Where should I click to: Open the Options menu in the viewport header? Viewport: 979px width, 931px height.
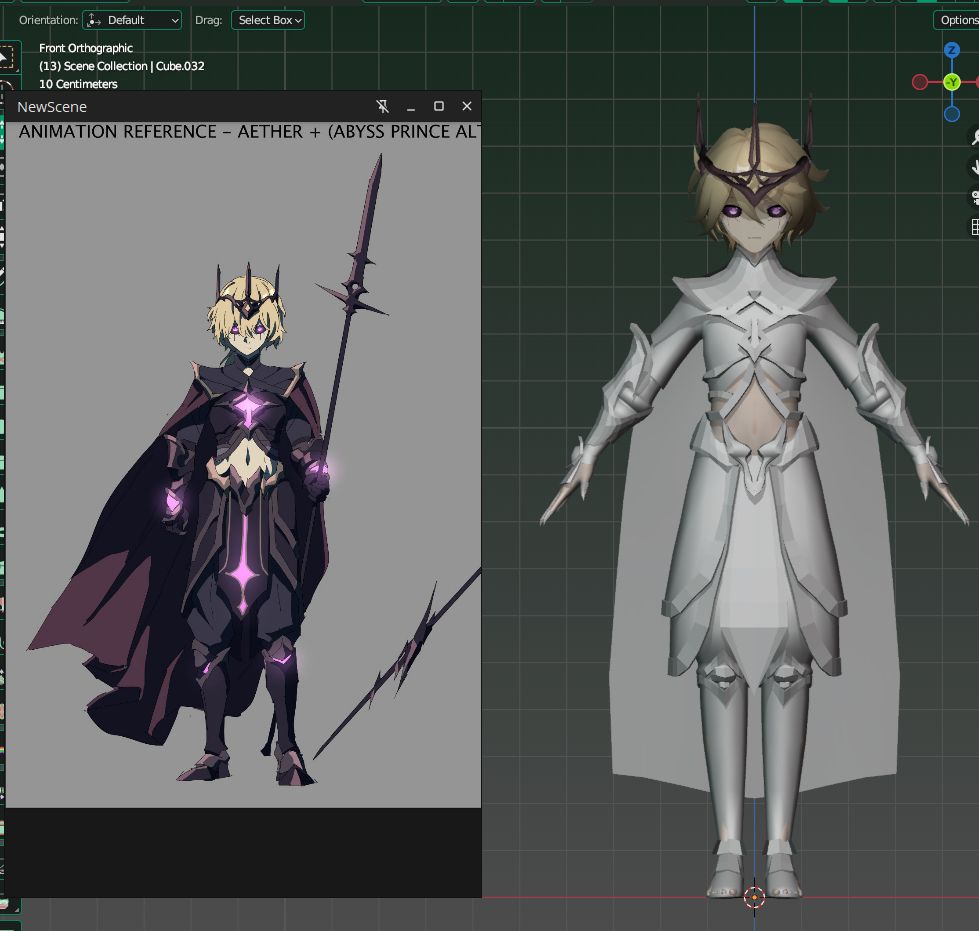[x=957, y=20]
